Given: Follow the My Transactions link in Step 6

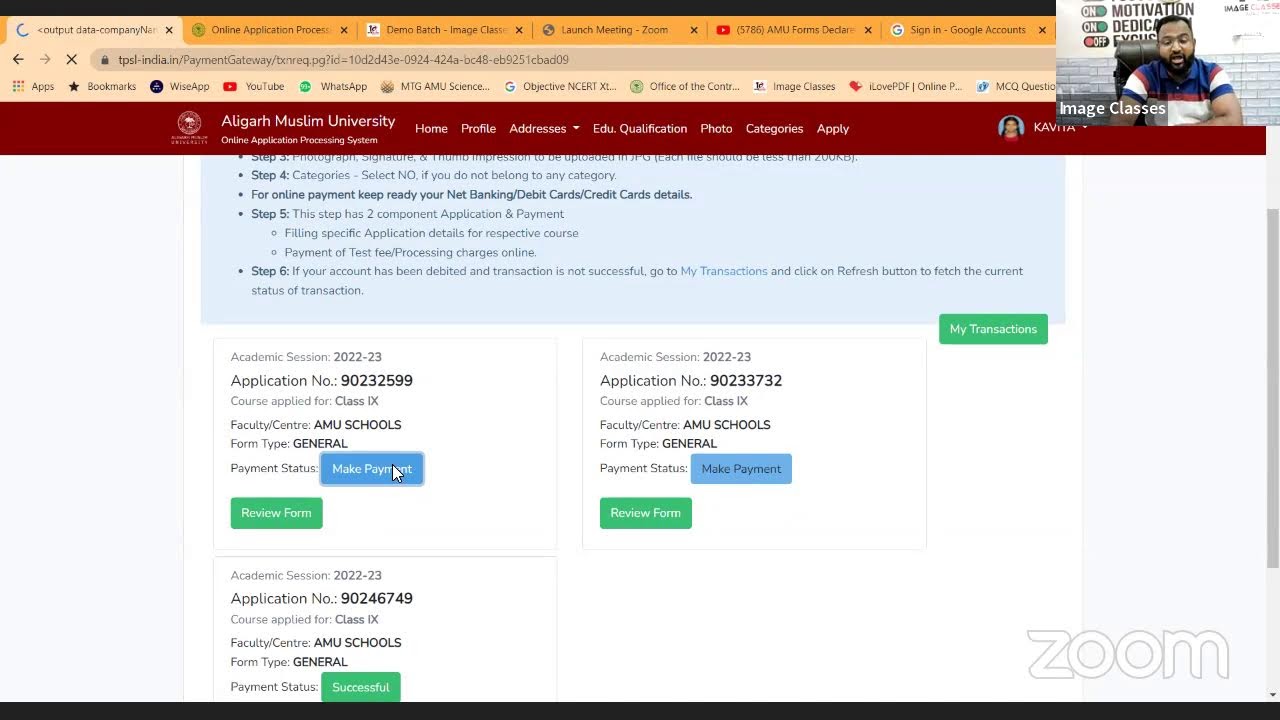Looking at the screenshot, I should [x=724, y=271].
